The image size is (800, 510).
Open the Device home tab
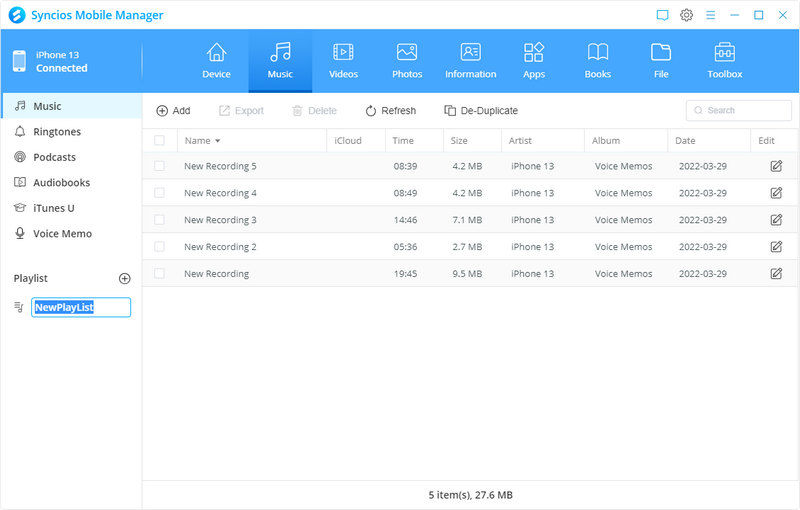[216, 61]
